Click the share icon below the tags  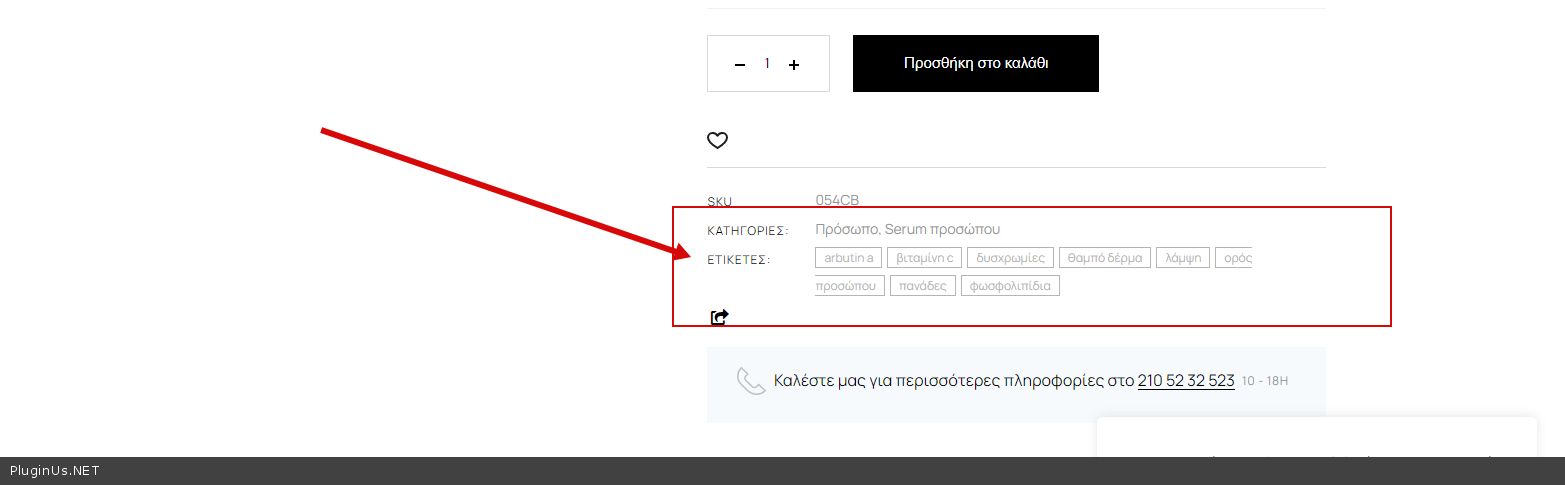(x=719, y=317)
